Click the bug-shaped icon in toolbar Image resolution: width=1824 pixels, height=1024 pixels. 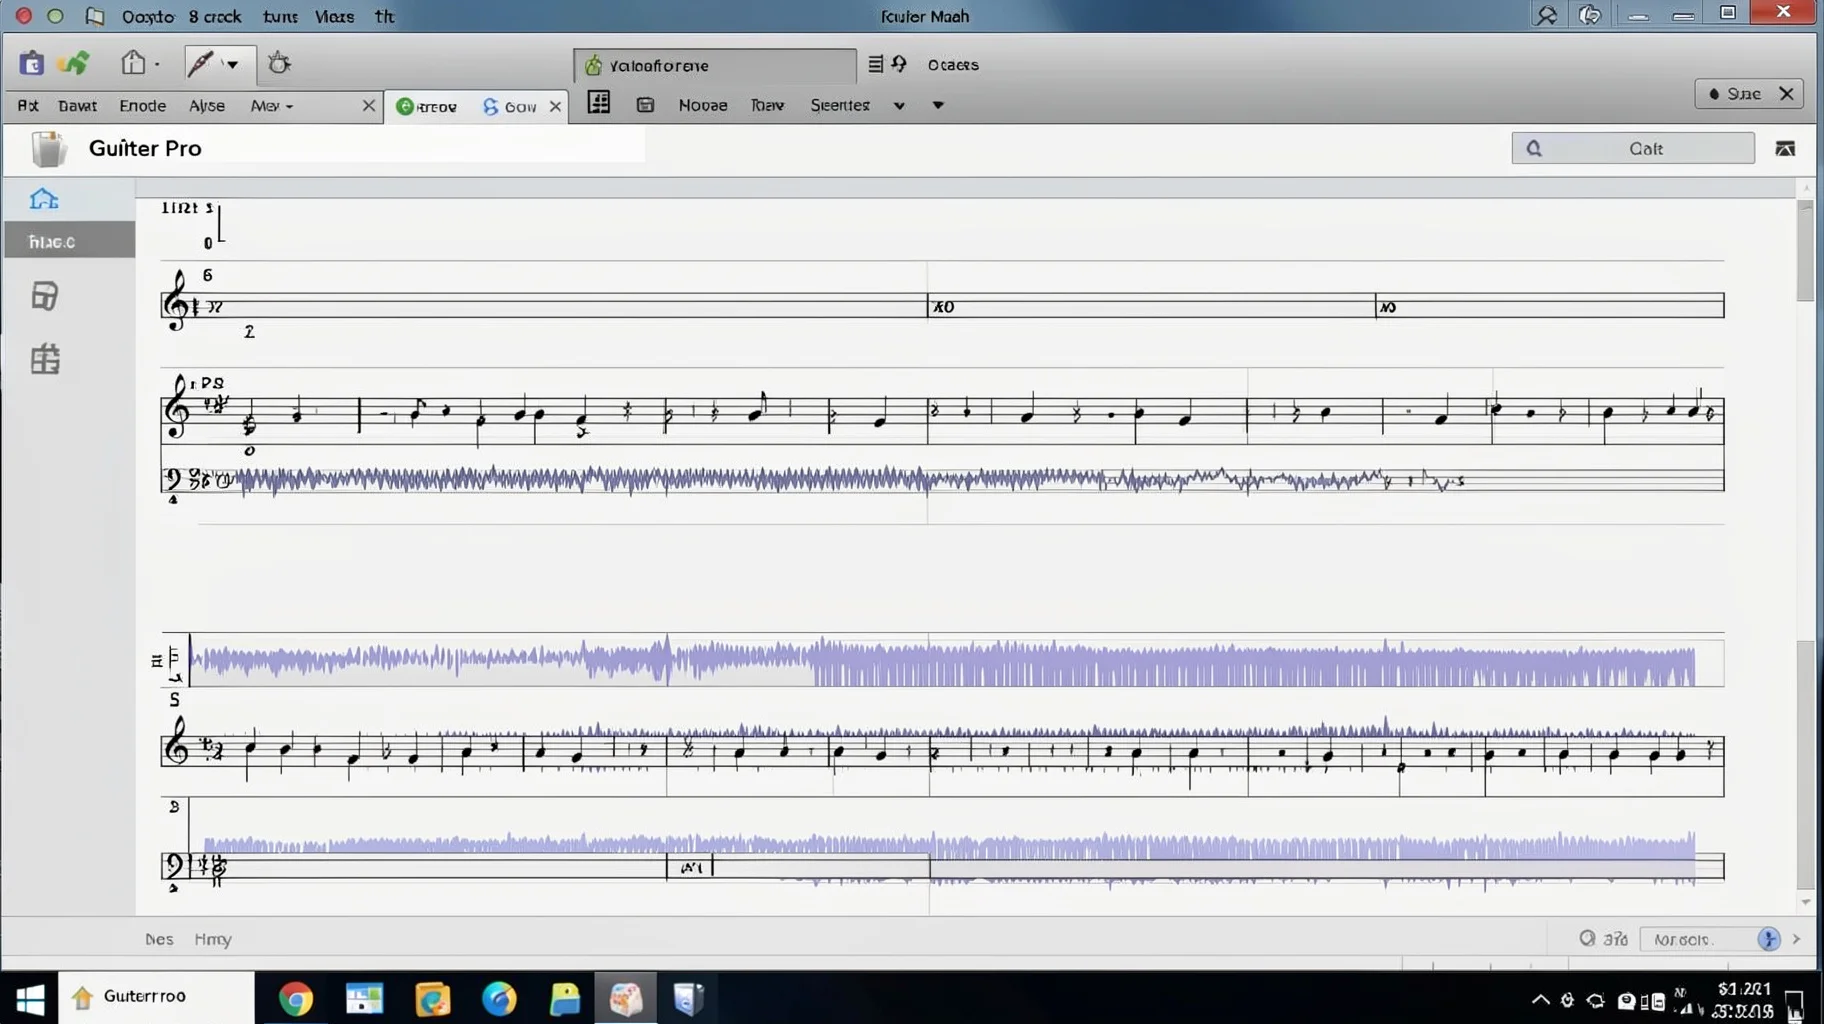point(279,64)
